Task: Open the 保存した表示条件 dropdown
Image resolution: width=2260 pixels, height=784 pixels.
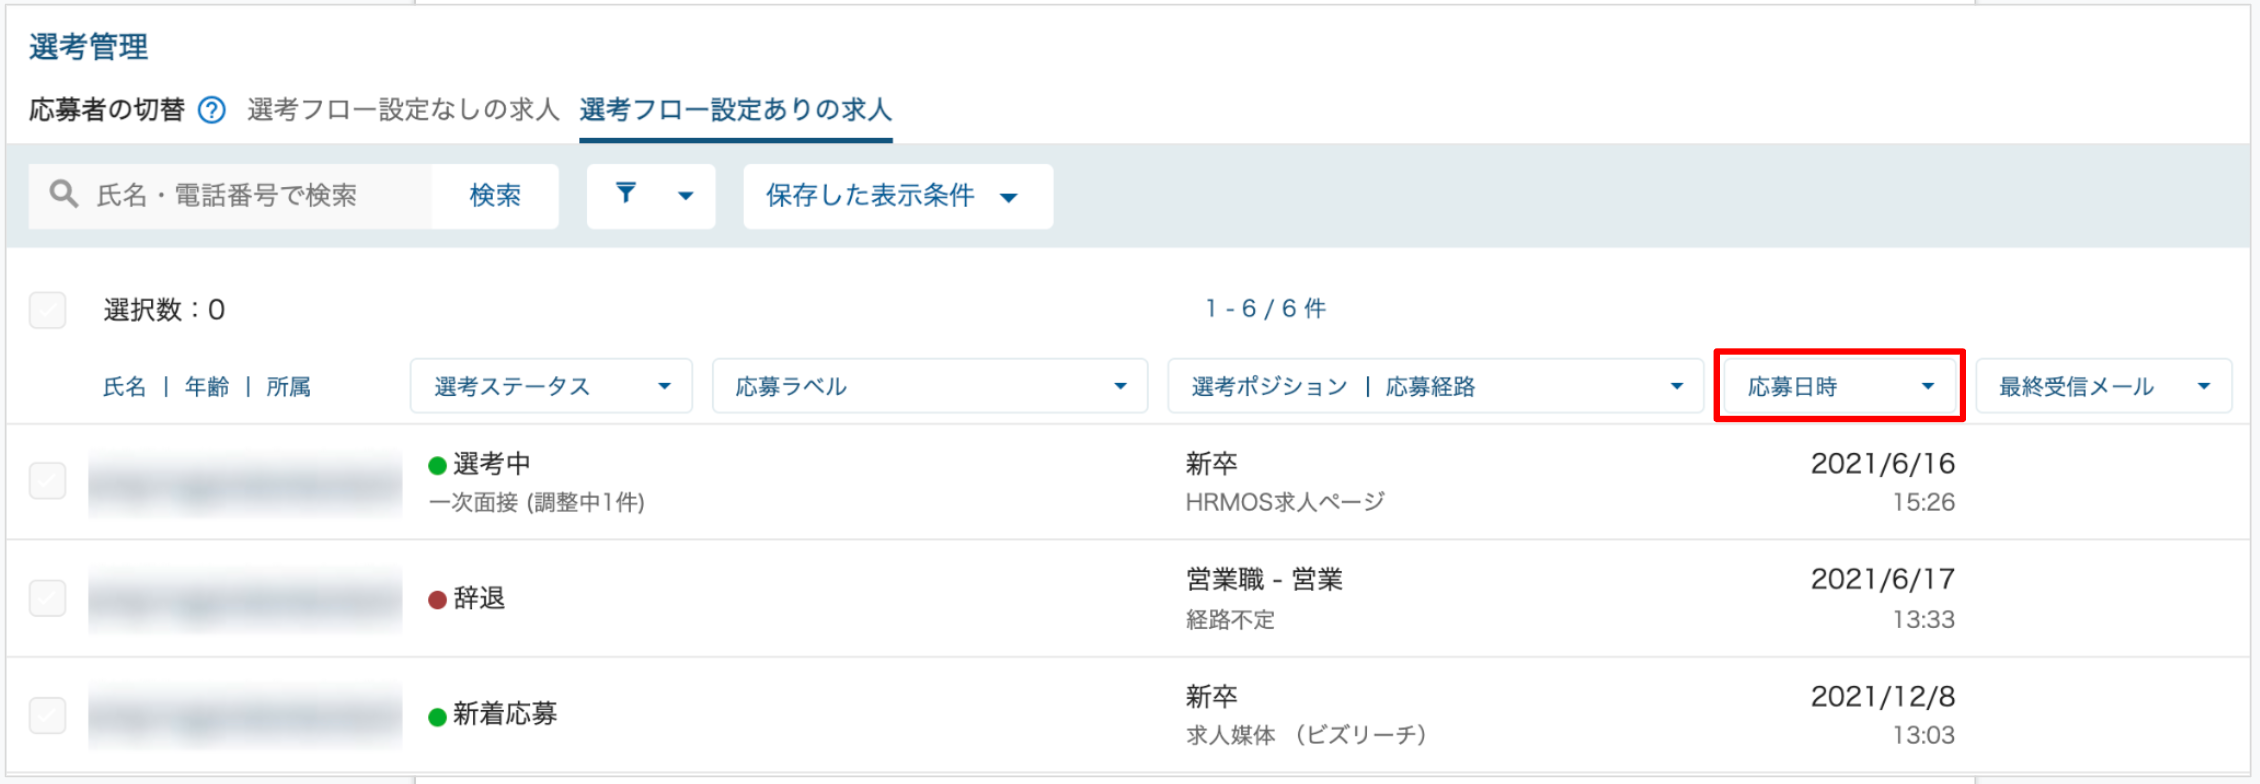Action: point(898,196)
